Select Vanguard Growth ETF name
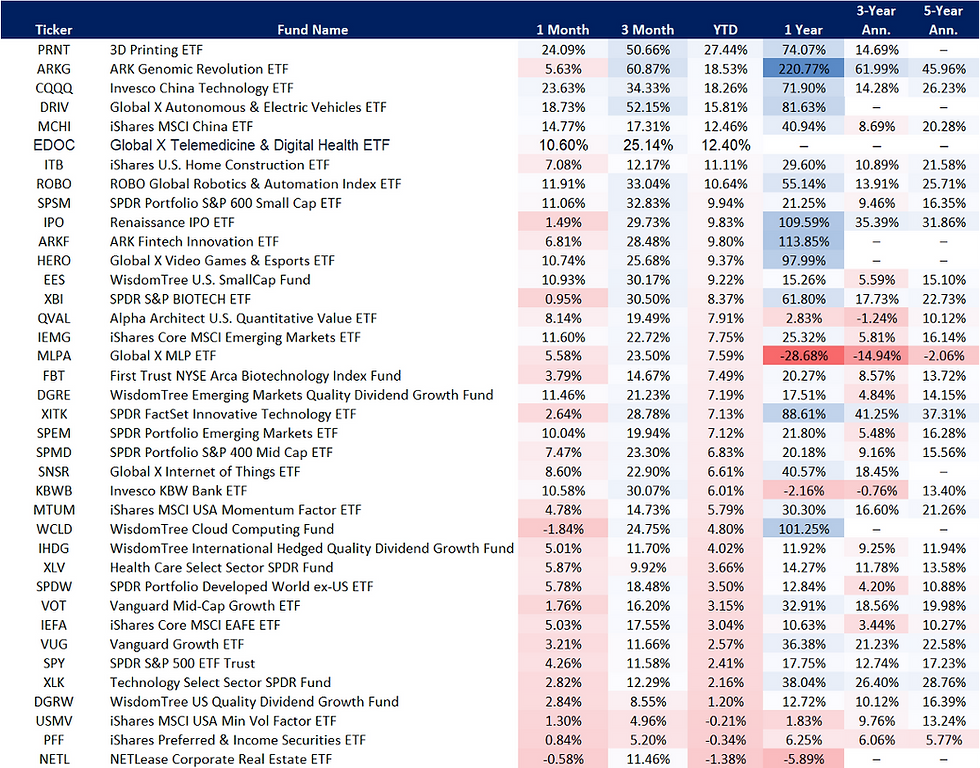The width and height of the screenshot is (980, 768). point(177,644)
